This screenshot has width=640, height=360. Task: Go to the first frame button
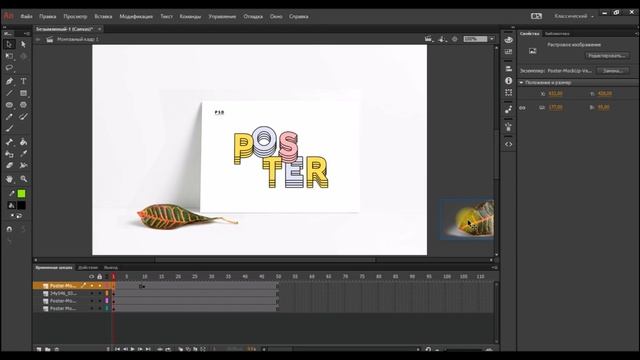[117, 349]
